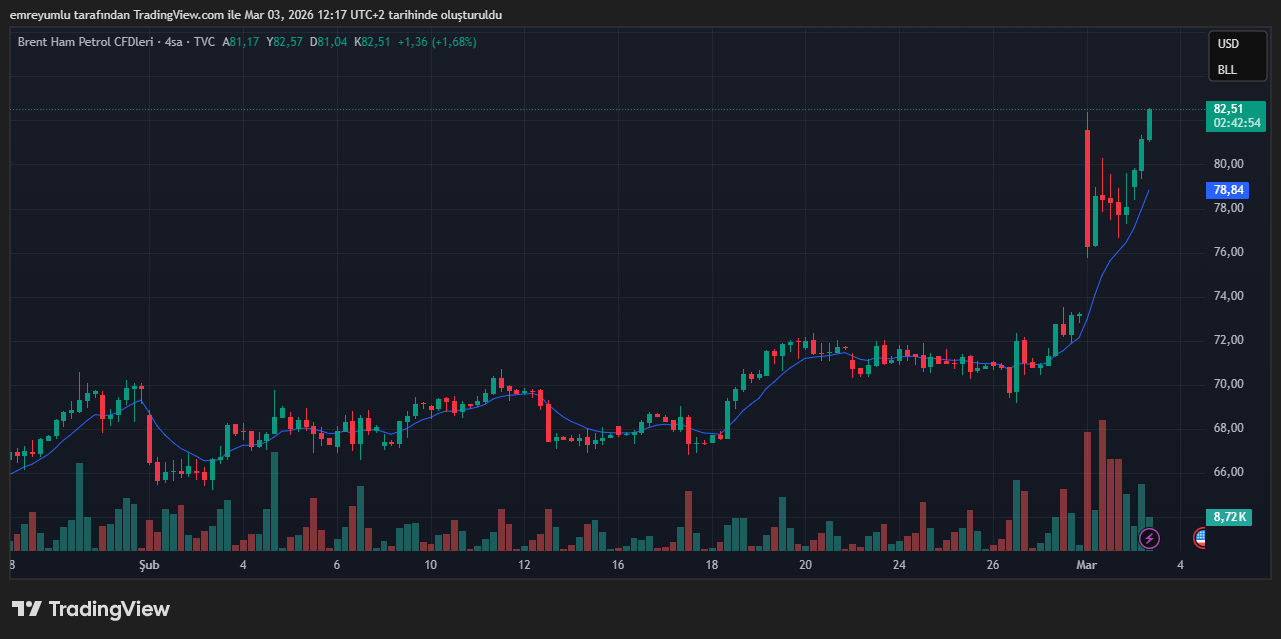Click the open value A81,17 in legend

[x=241, y=42]
